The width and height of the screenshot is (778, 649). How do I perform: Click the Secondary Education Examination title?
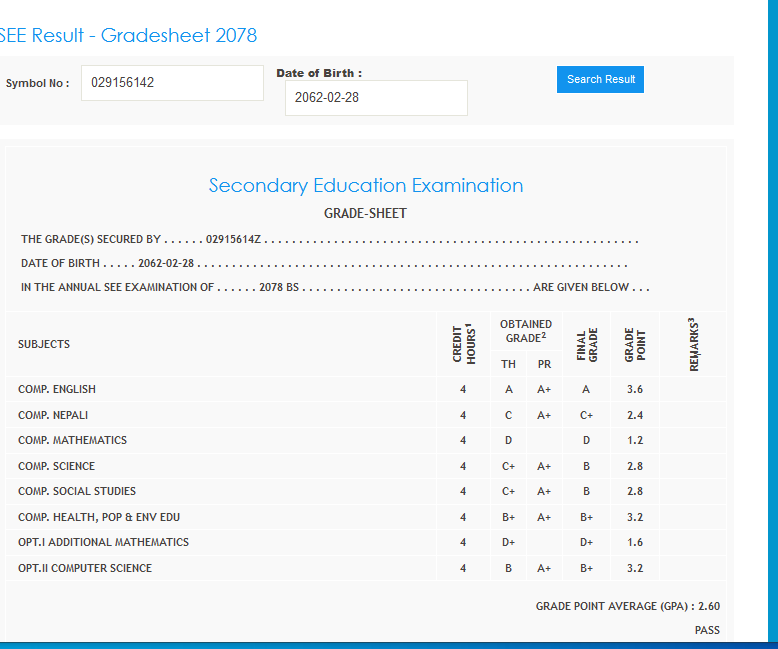pos(365,185)
